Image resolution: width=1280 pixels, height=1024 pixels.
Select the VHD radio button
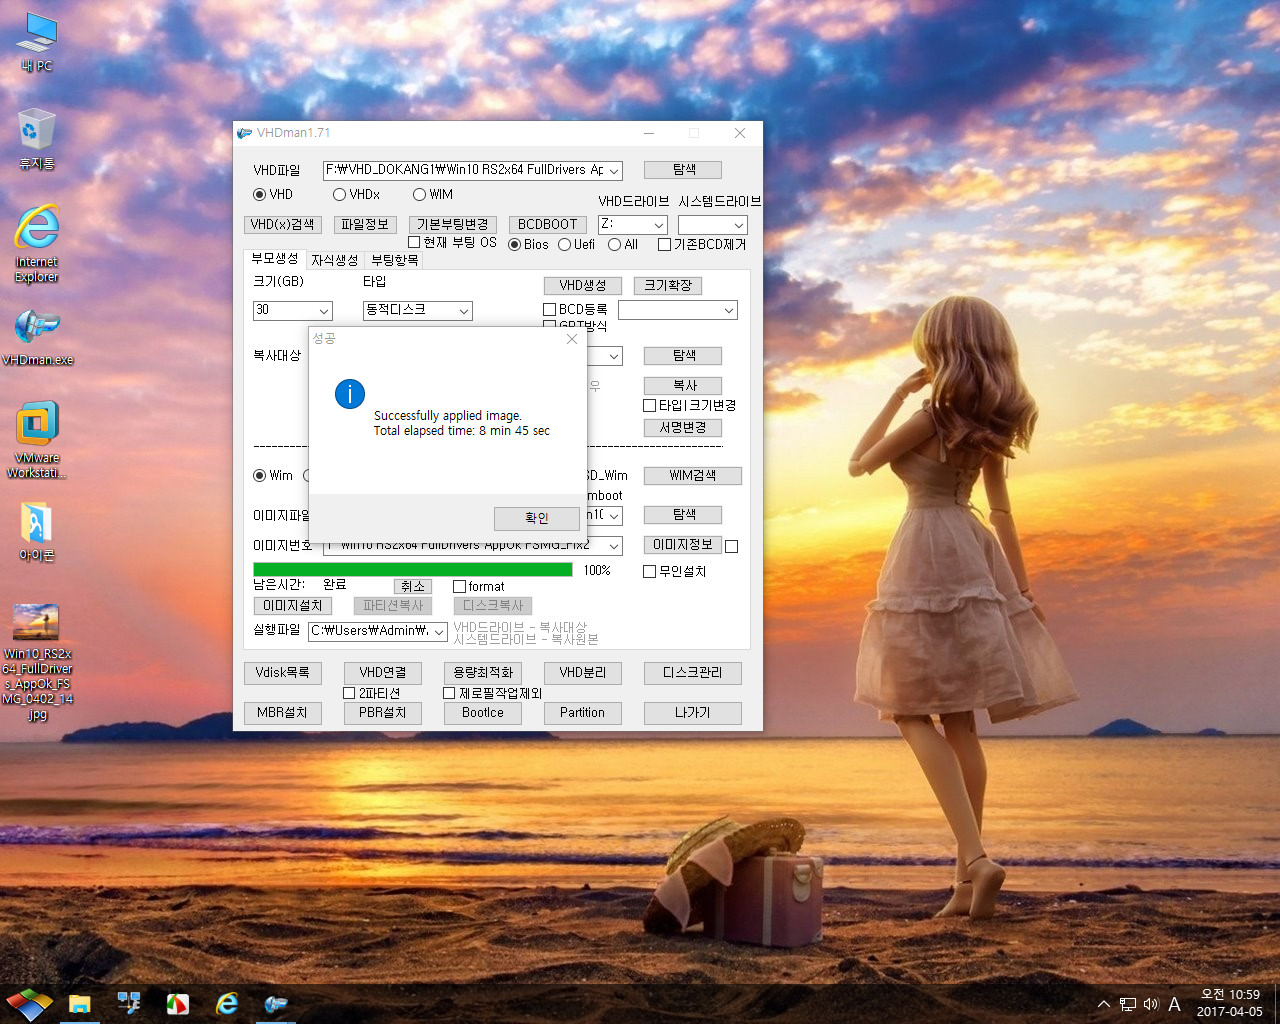click(259, 195)
